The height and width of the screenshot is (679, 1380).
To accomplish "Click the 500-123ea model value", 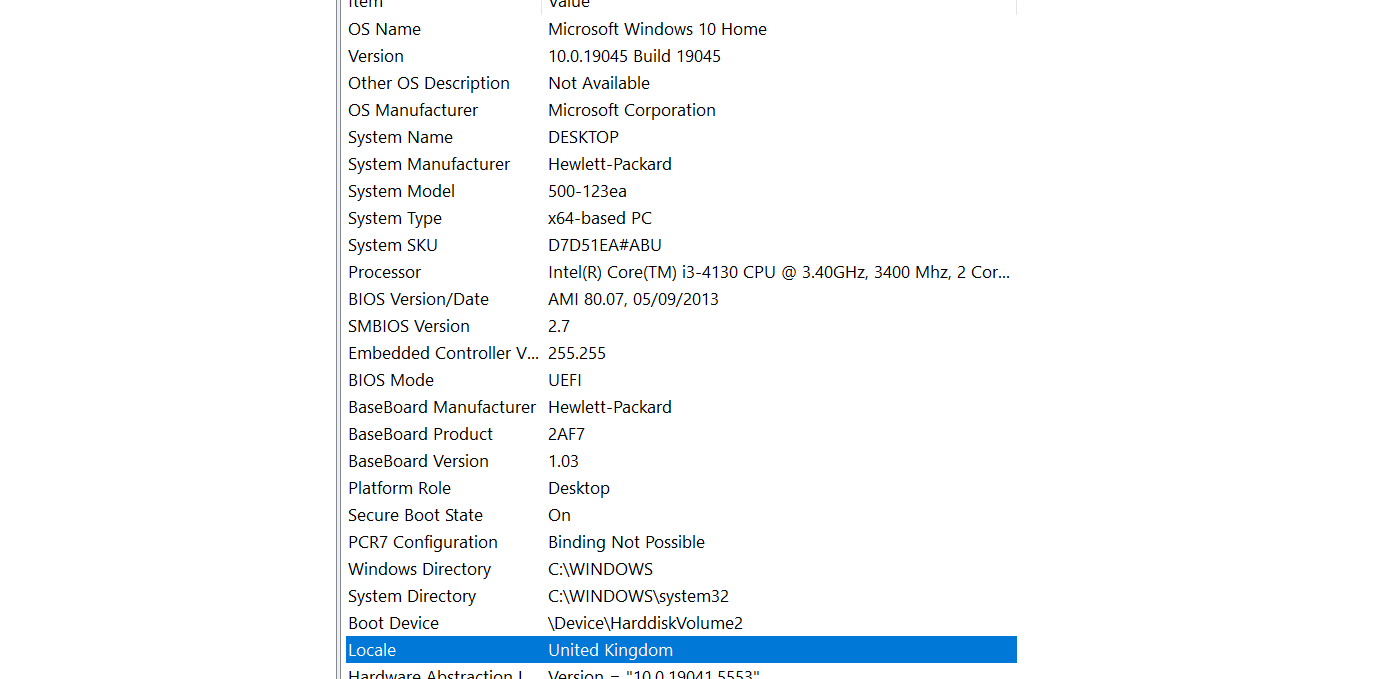I will point(587,191).
